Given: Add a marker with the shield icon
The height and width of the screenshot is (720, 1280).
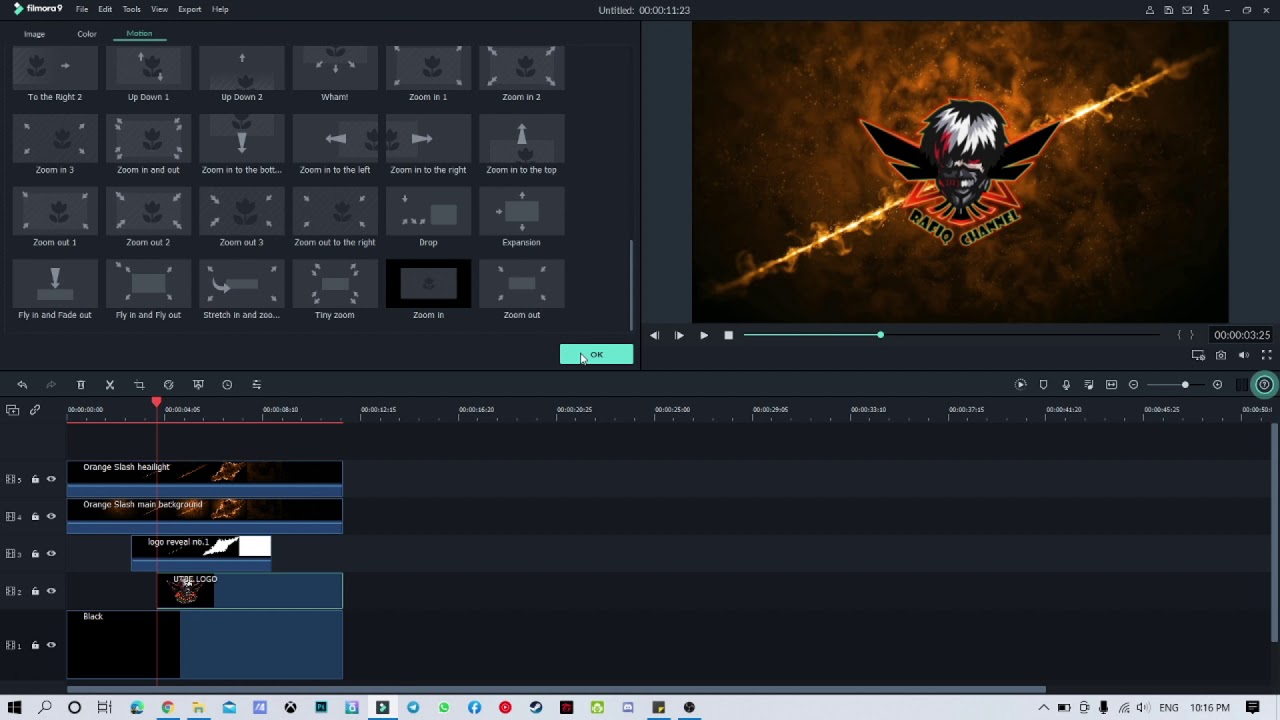Looking at the screenshot, I should [x=1043, y=385].
